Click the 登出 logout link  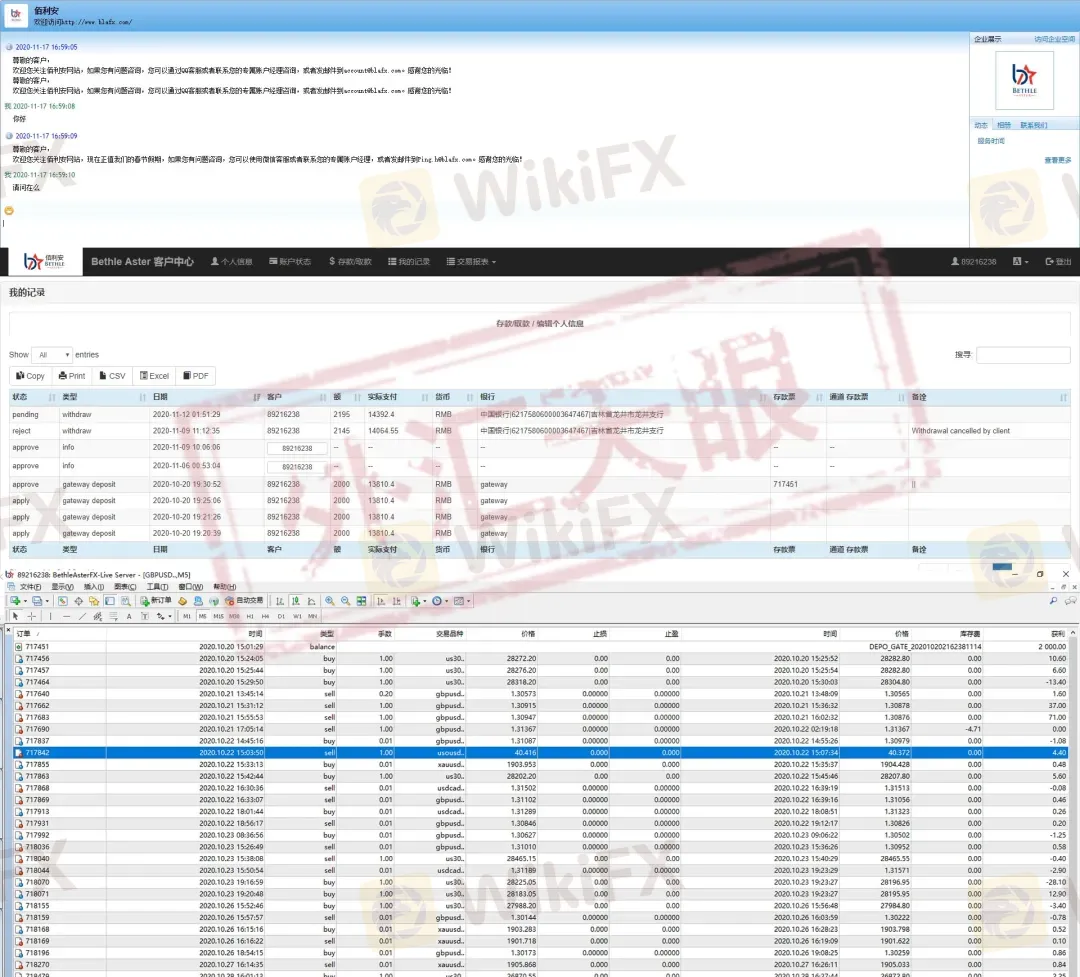pos(1058,262)
